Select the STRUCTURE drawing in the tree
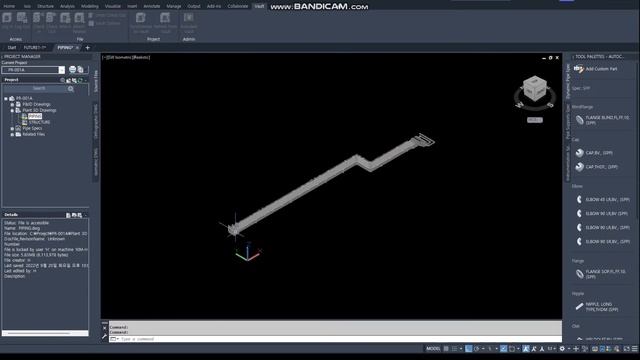Screen dimensions: 640x360 click(39, 122)
